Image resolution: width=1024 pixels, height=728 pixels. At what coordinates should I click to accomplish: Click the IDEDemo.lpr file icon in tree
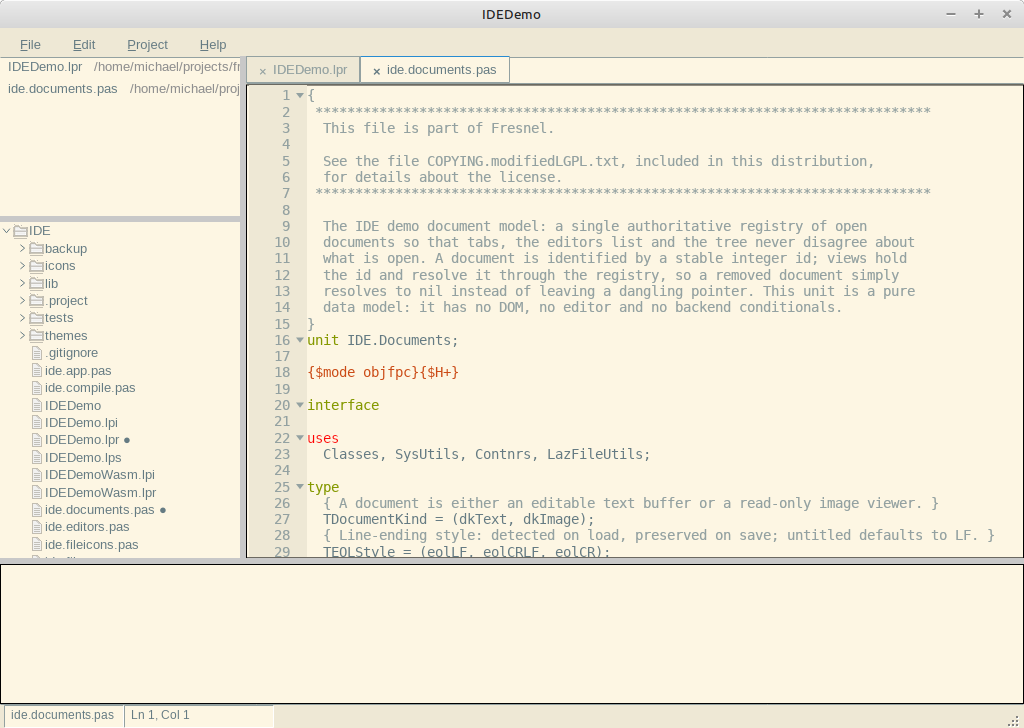(x=37, y=439)
